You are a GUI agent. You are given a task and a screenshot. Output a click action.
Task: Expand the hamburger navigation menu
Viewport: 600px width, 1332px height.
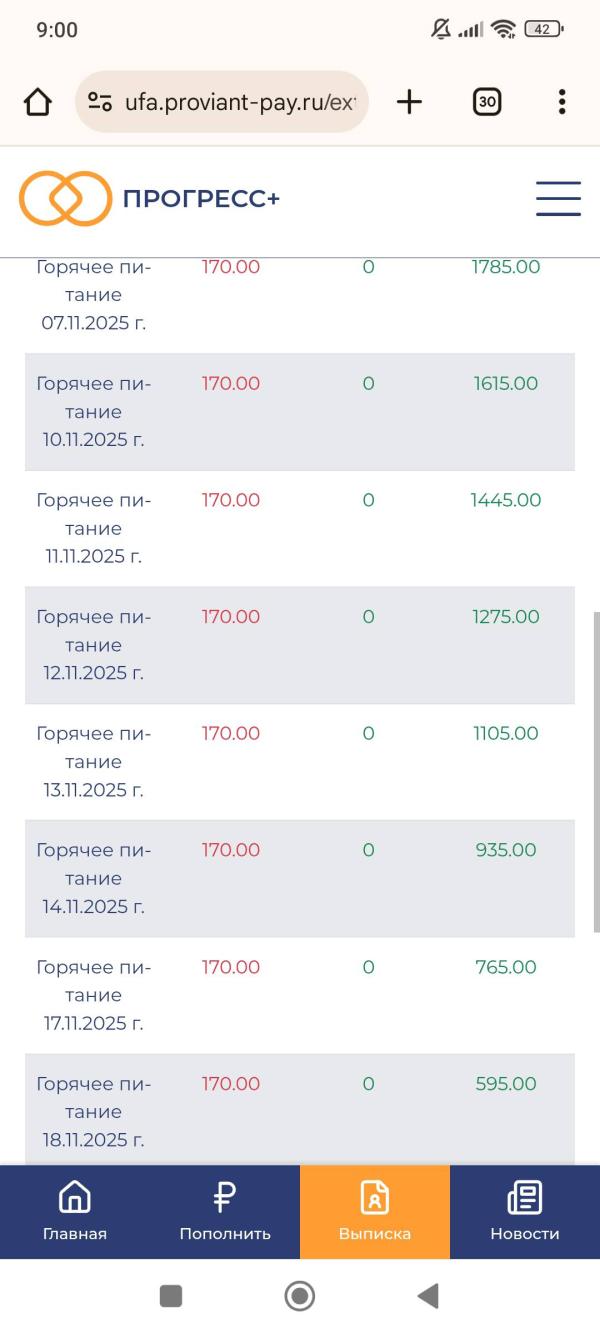[558, 198]
